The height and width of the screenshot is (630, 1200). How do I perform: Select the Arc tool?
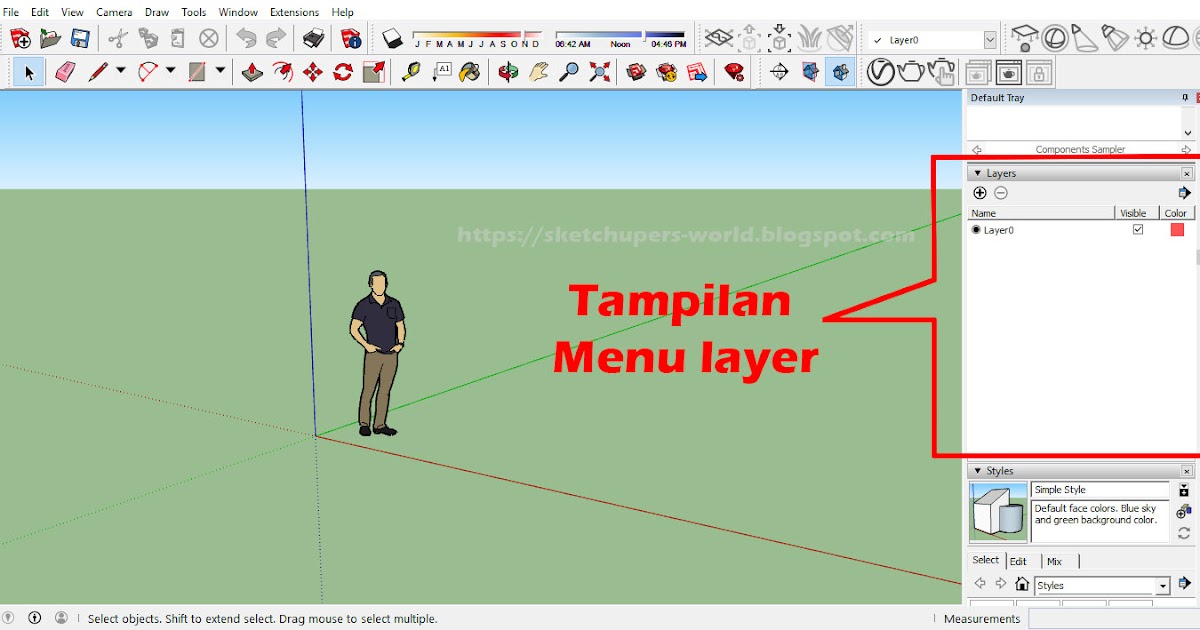point(148,72)
